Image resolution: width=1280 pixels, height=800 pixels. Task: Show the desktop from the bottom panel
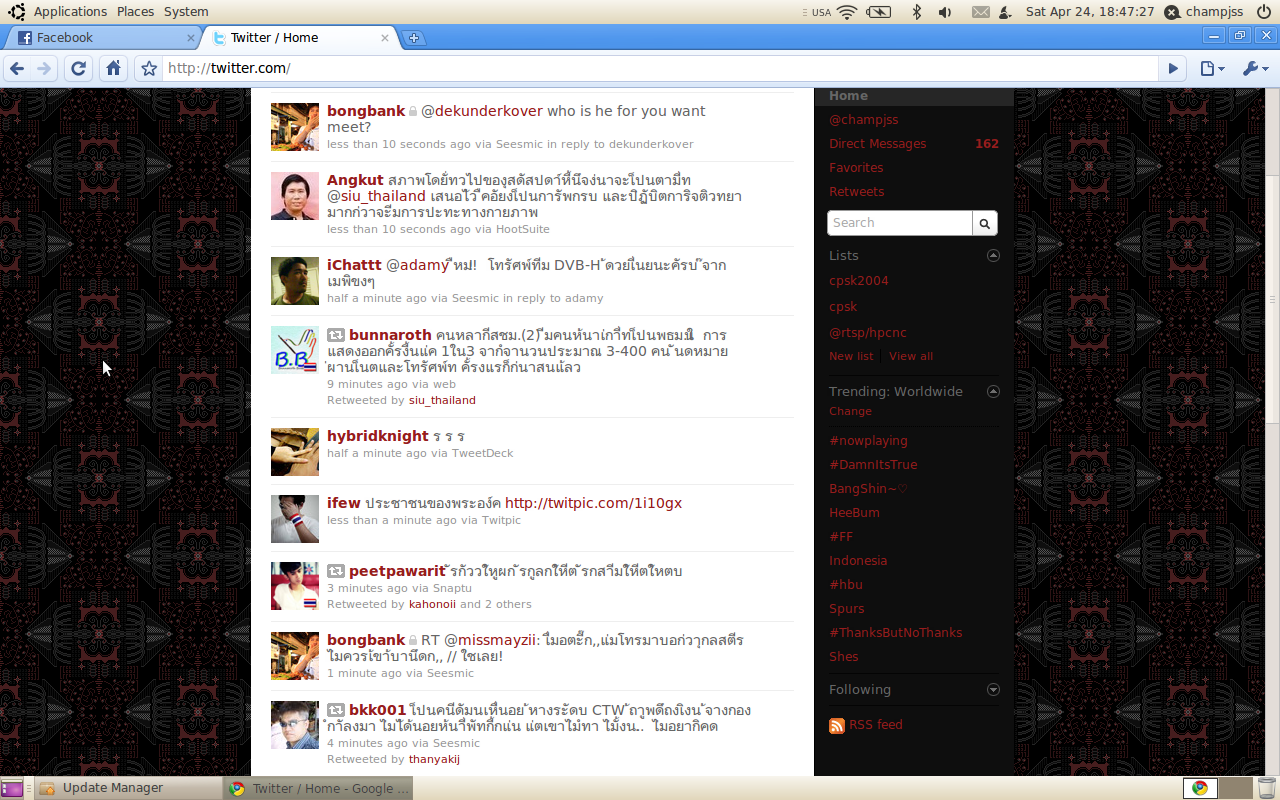12,788
